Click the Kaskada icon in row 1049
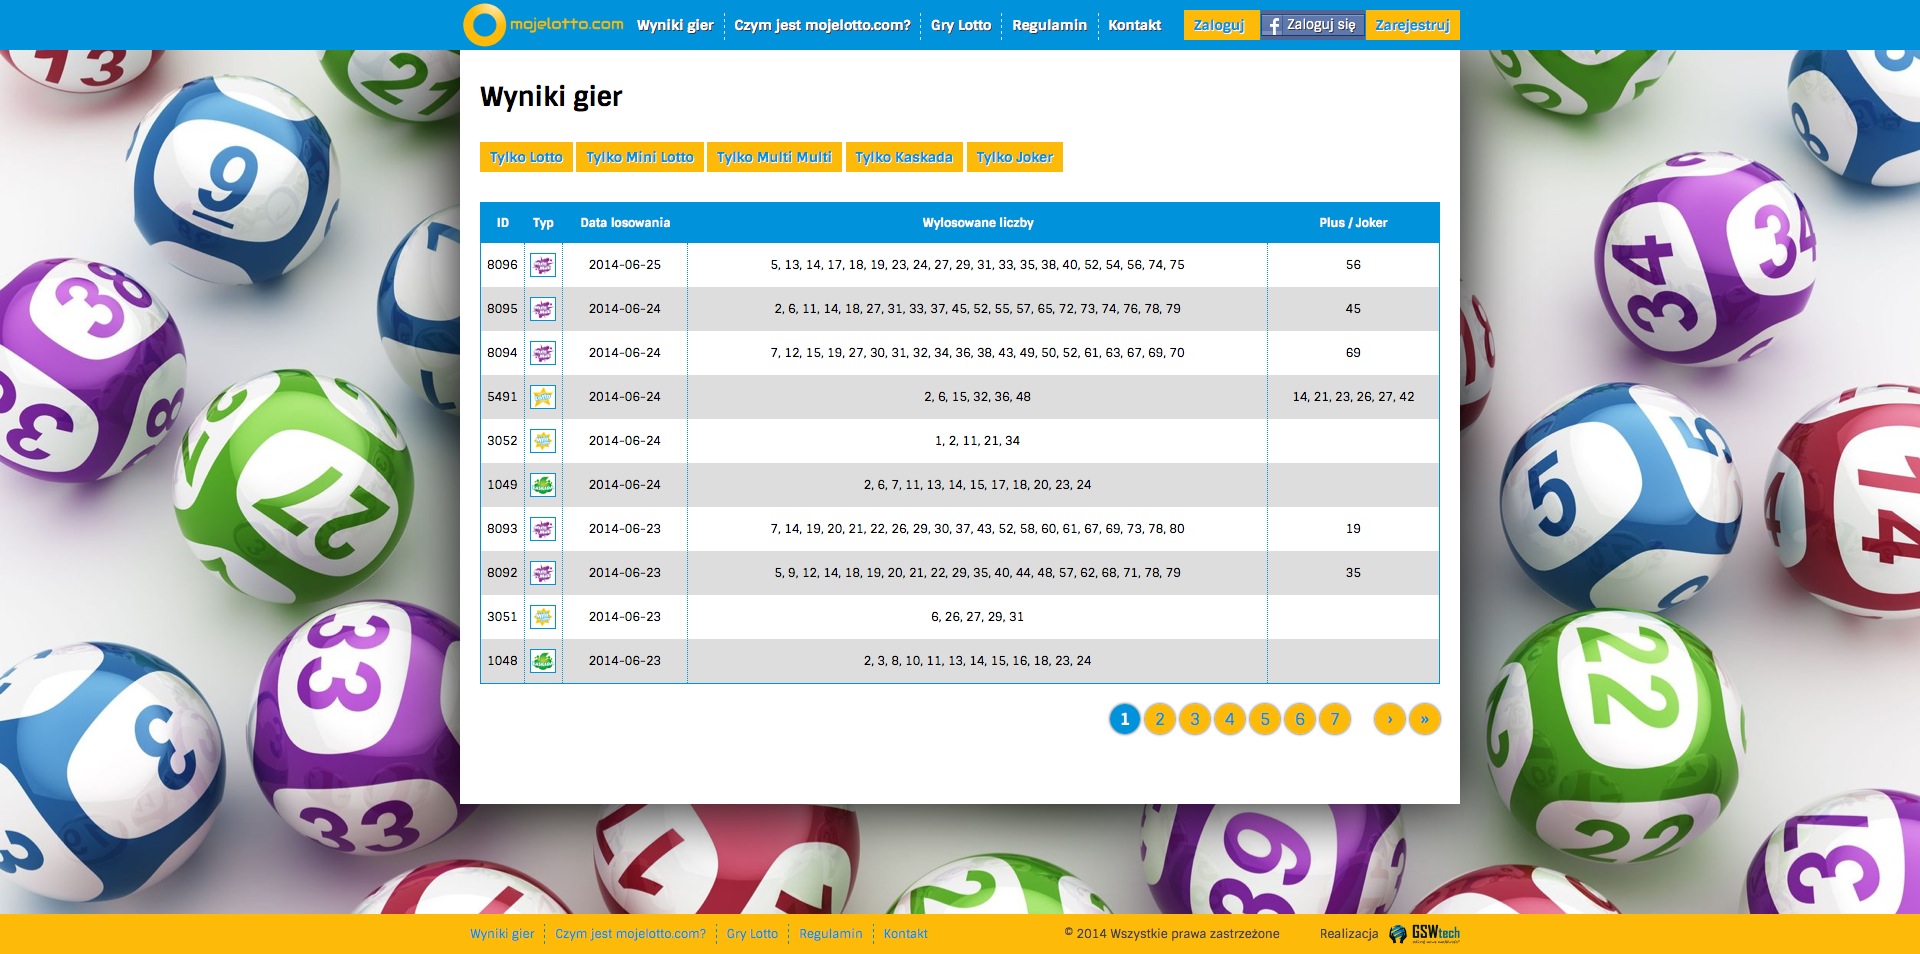Image resolution: width=1920 pixels, height=954 pixels. pyautogui.click(x=543, y=485)
